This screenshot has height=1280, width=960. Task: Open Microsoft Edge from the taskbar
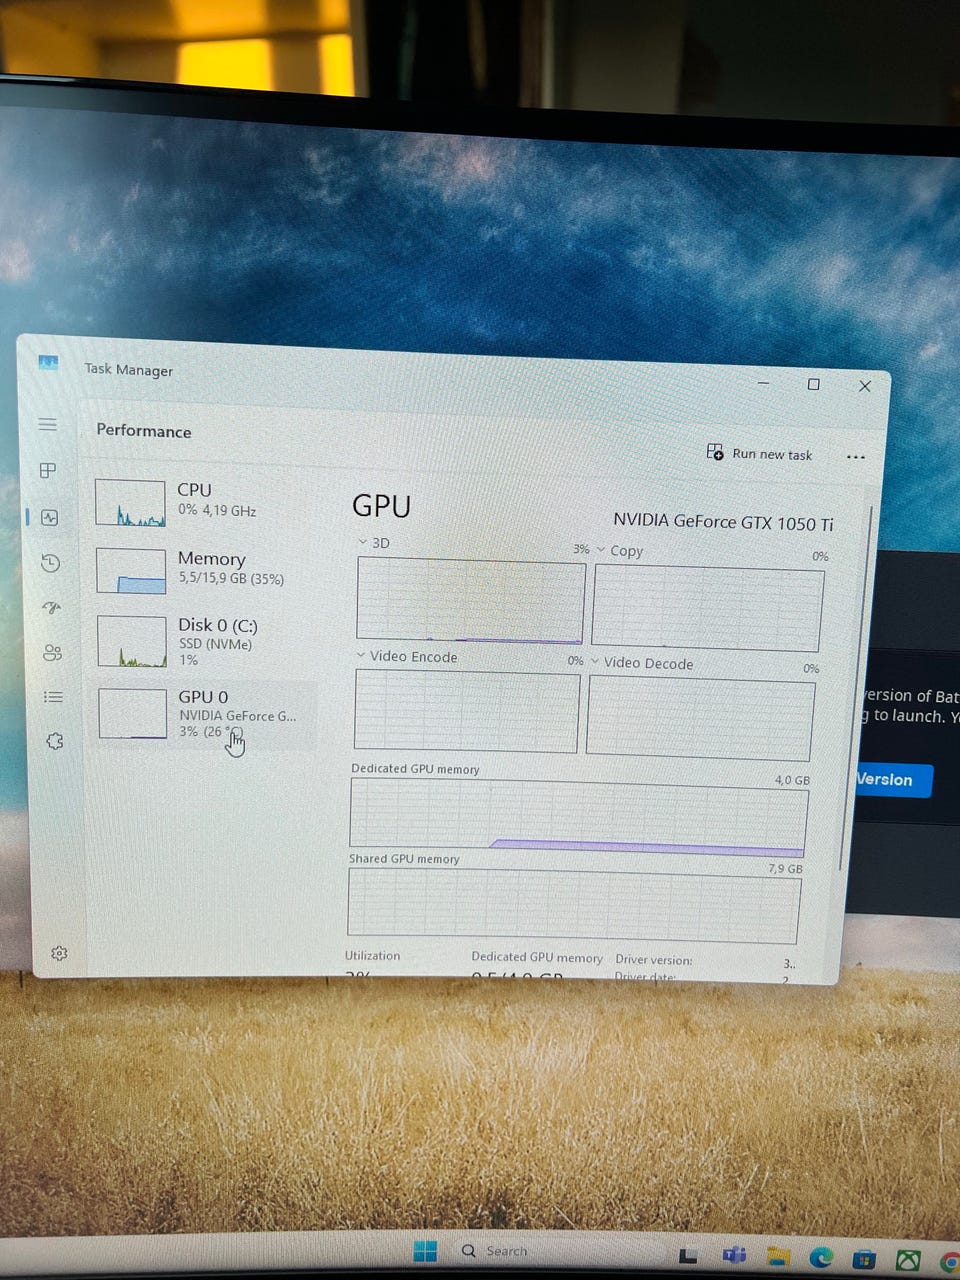[x=821, y=1258]
